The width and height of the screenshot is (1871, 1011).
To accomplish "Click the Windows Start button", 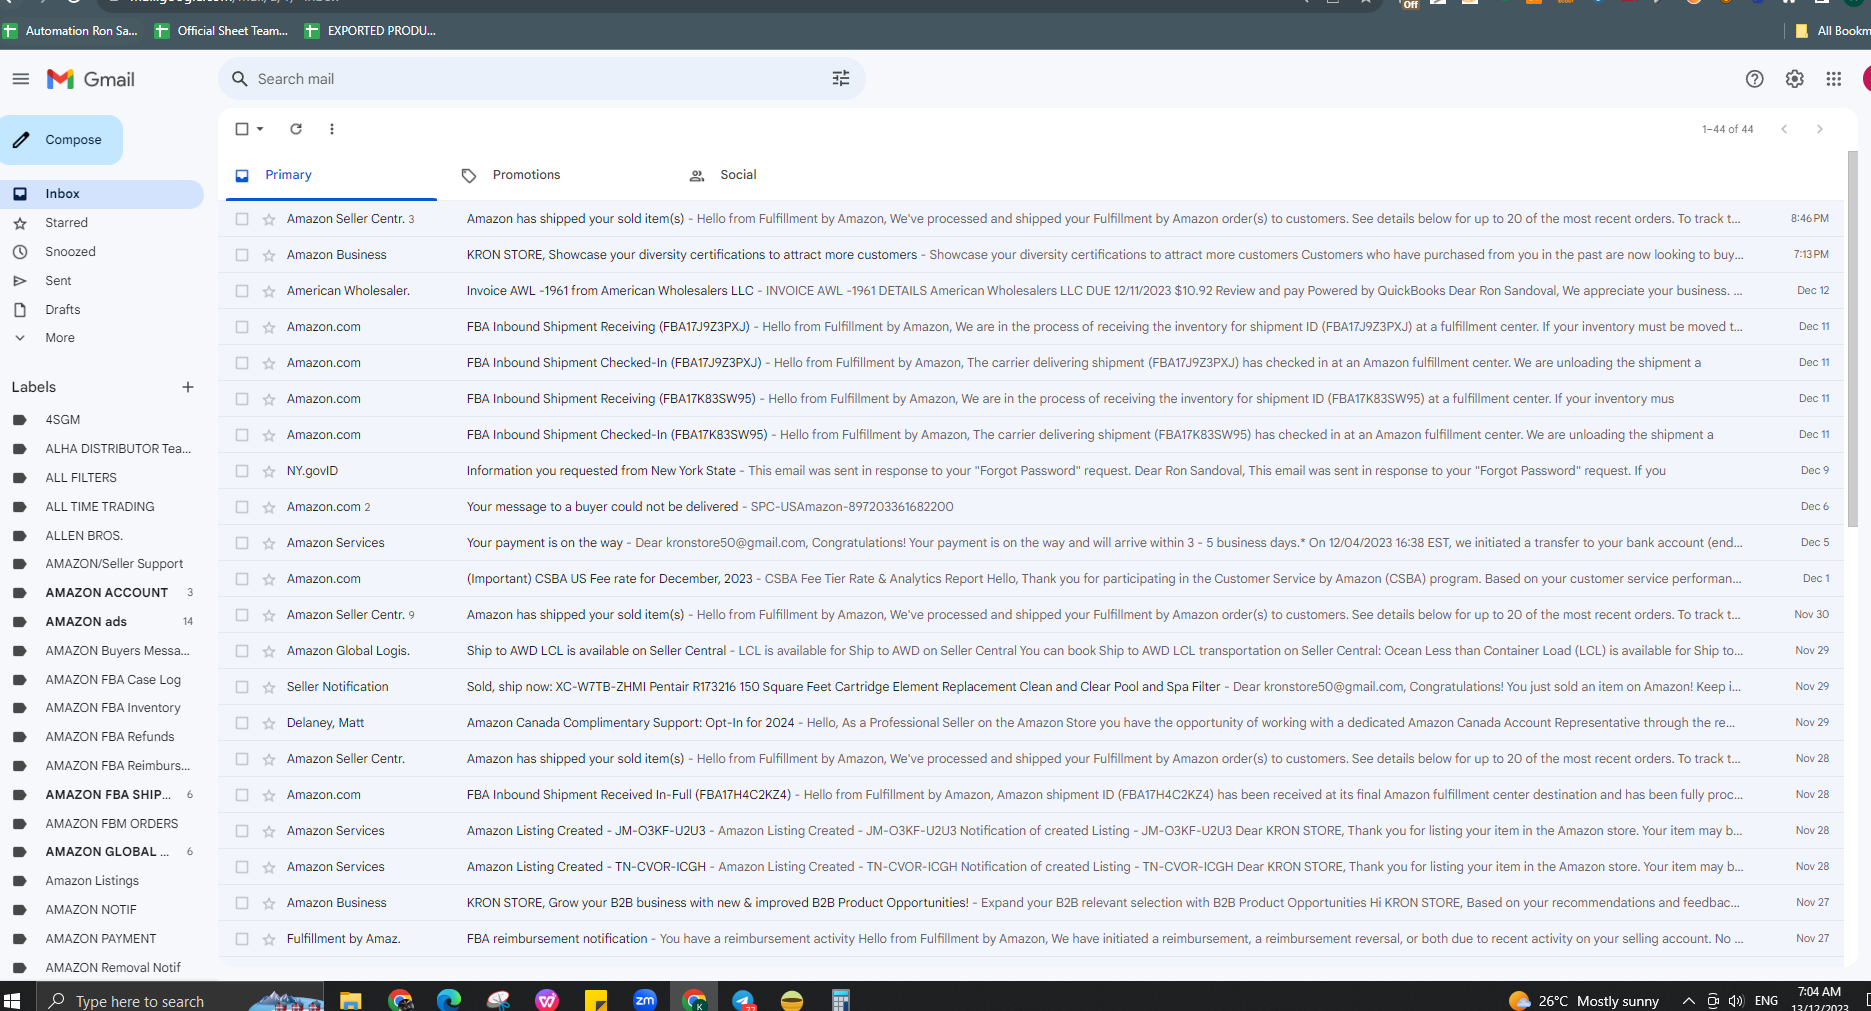I will click(12, 999).
